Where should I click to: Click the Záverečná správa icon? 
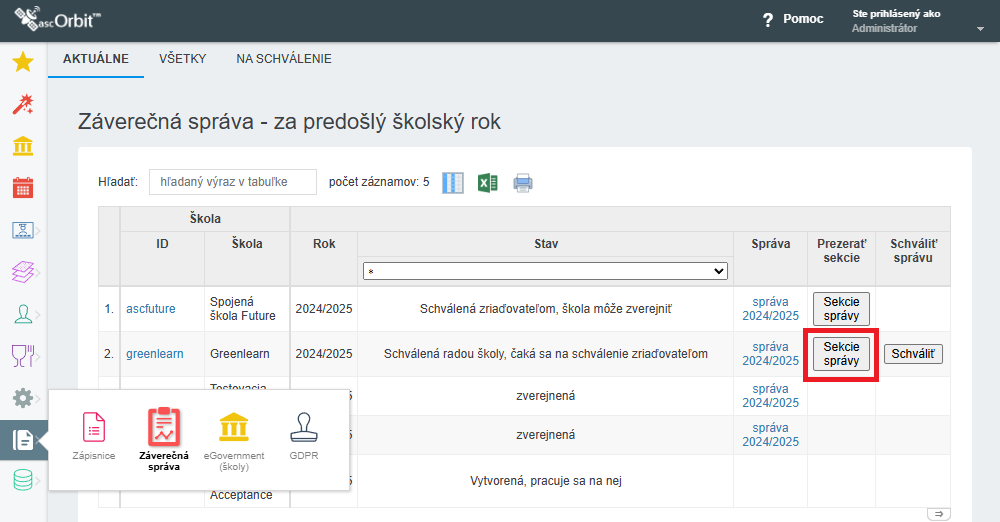tap(164, 439)
